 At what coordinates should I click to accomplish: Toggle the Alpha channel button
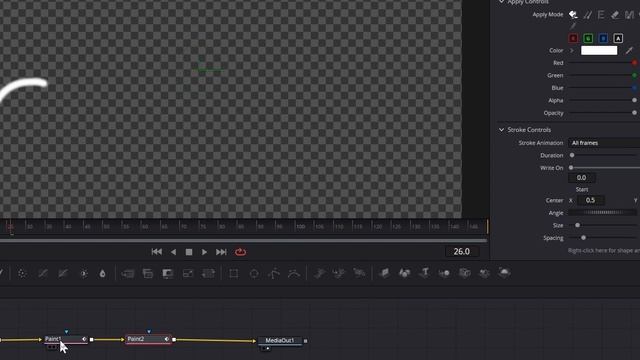tap(618, 38)
